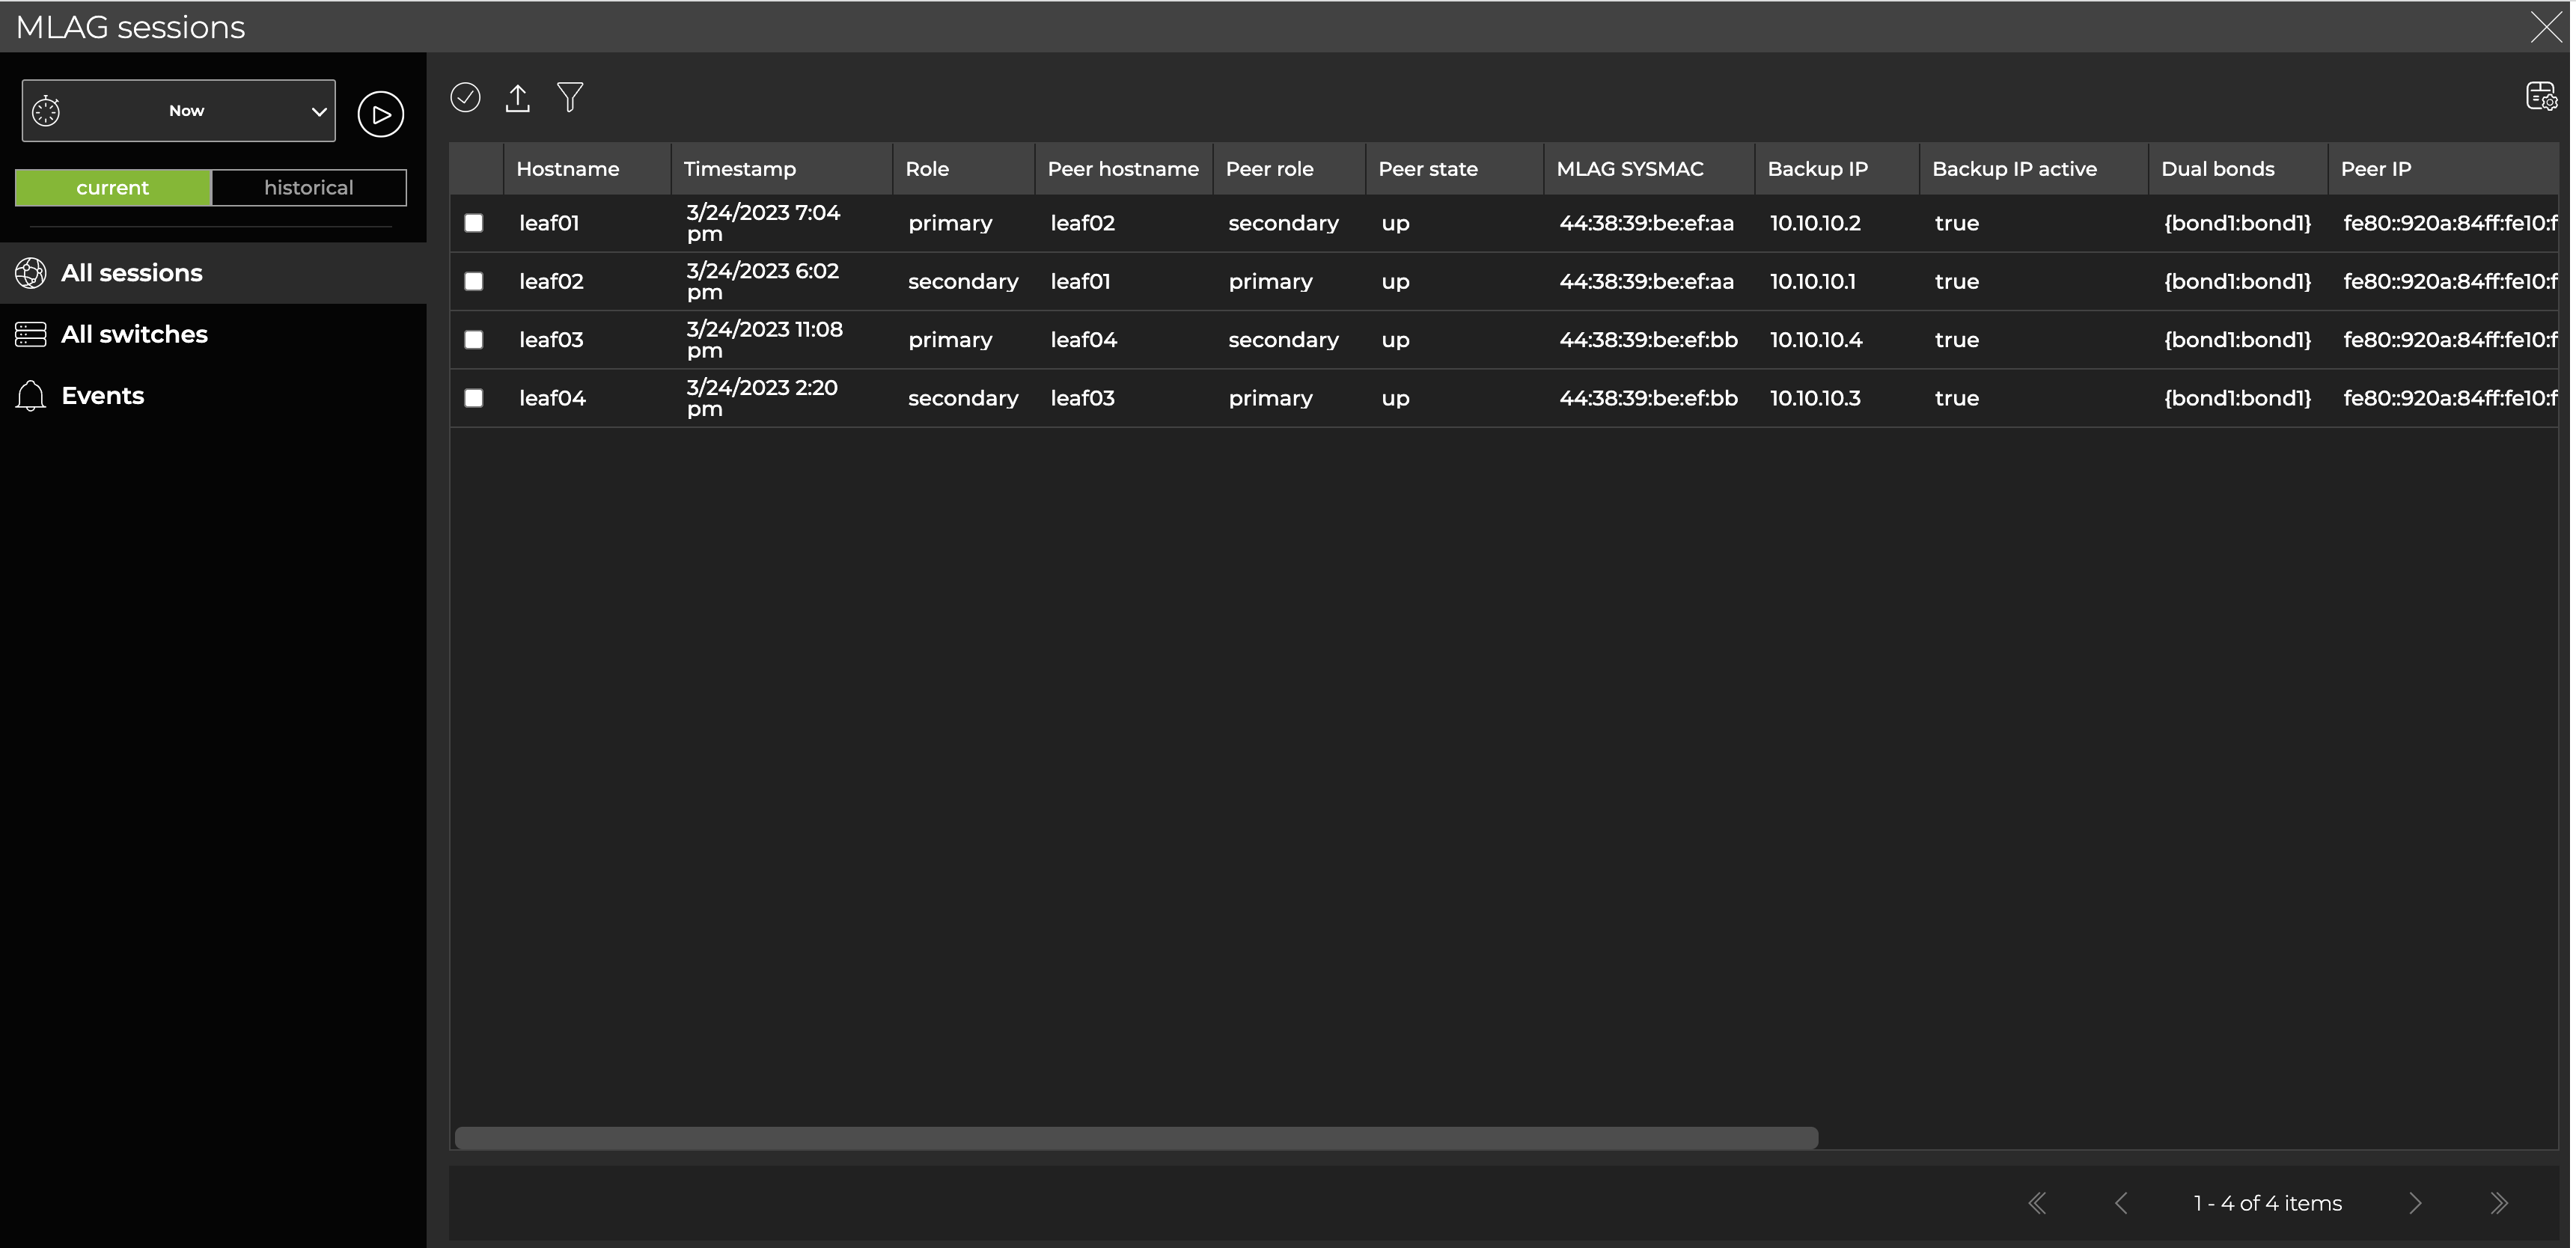This screenshot has height=1248, width=2576.
Task: Click the horizontal table scrollbar
Action: coord(1135,1138)
